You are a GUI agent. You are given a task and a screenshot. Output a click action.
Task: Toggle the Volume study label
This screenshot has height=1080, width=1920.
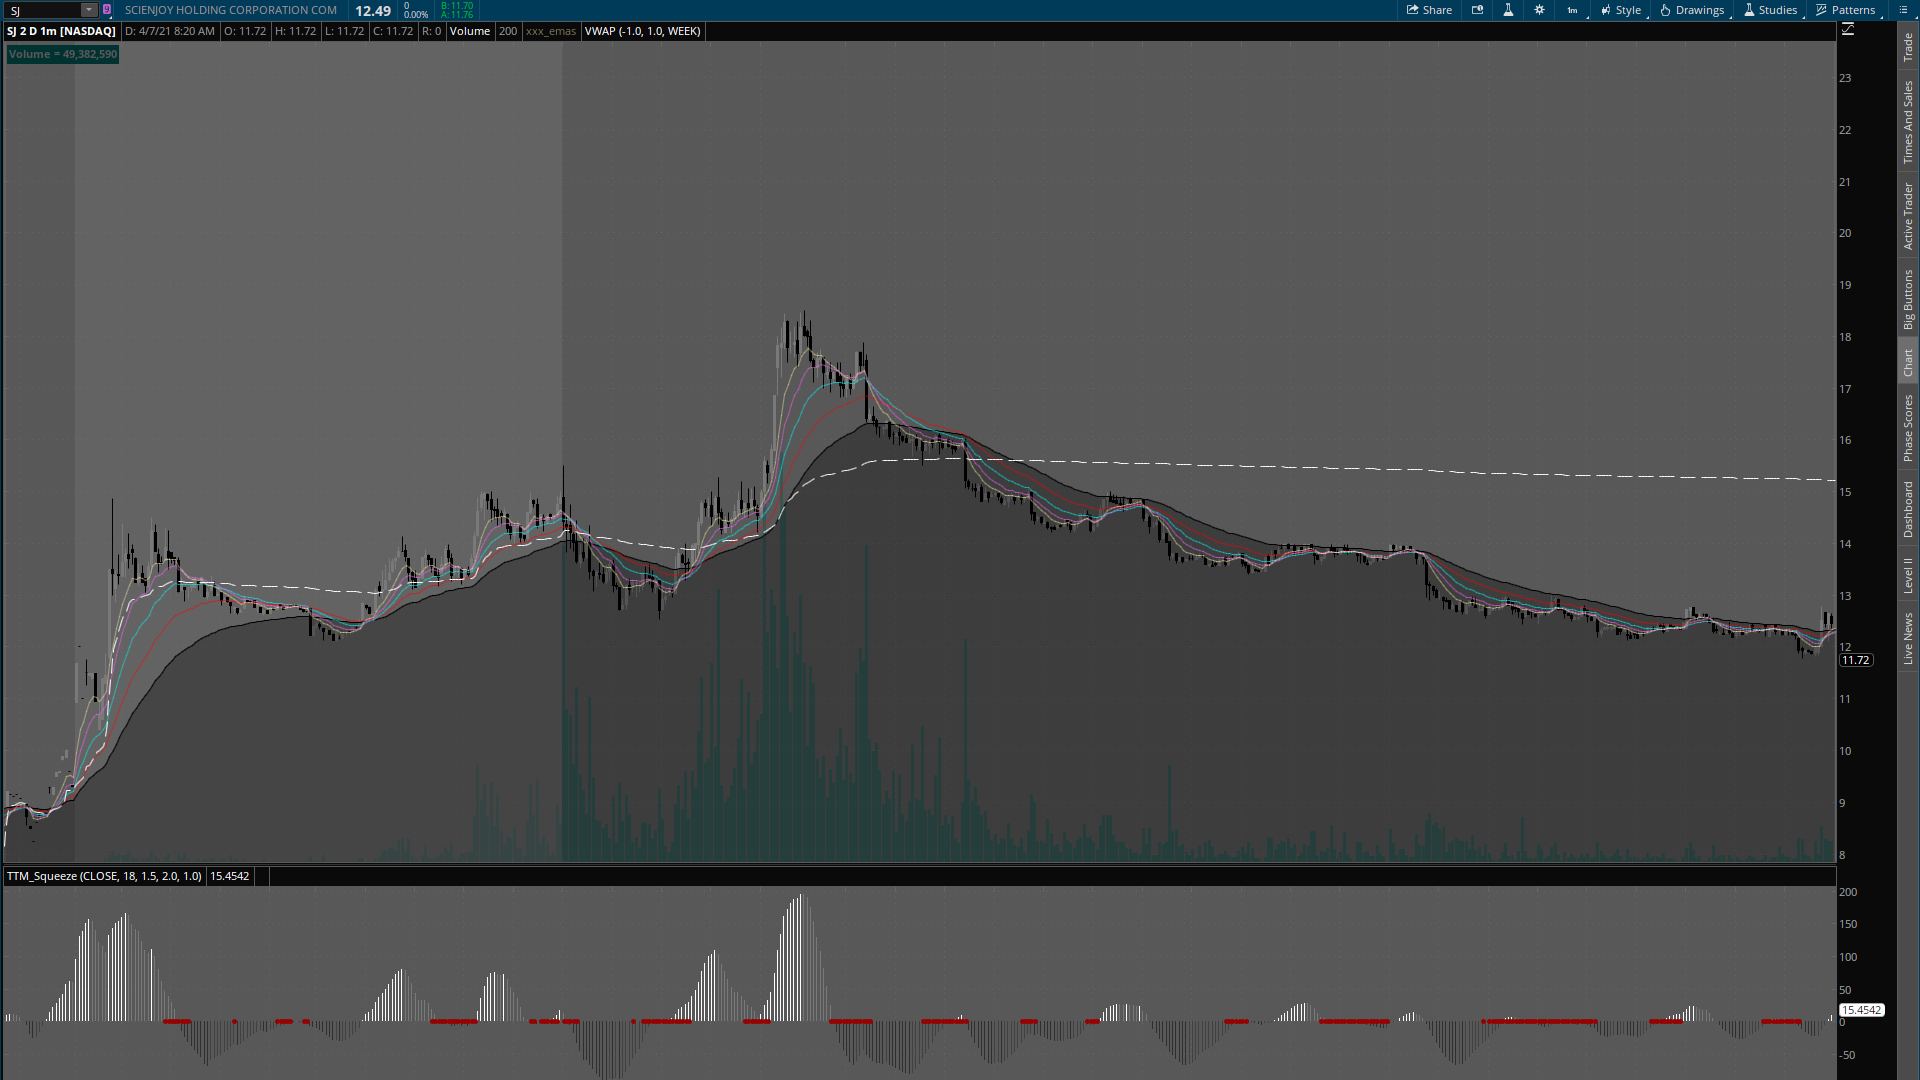(469, 31)
